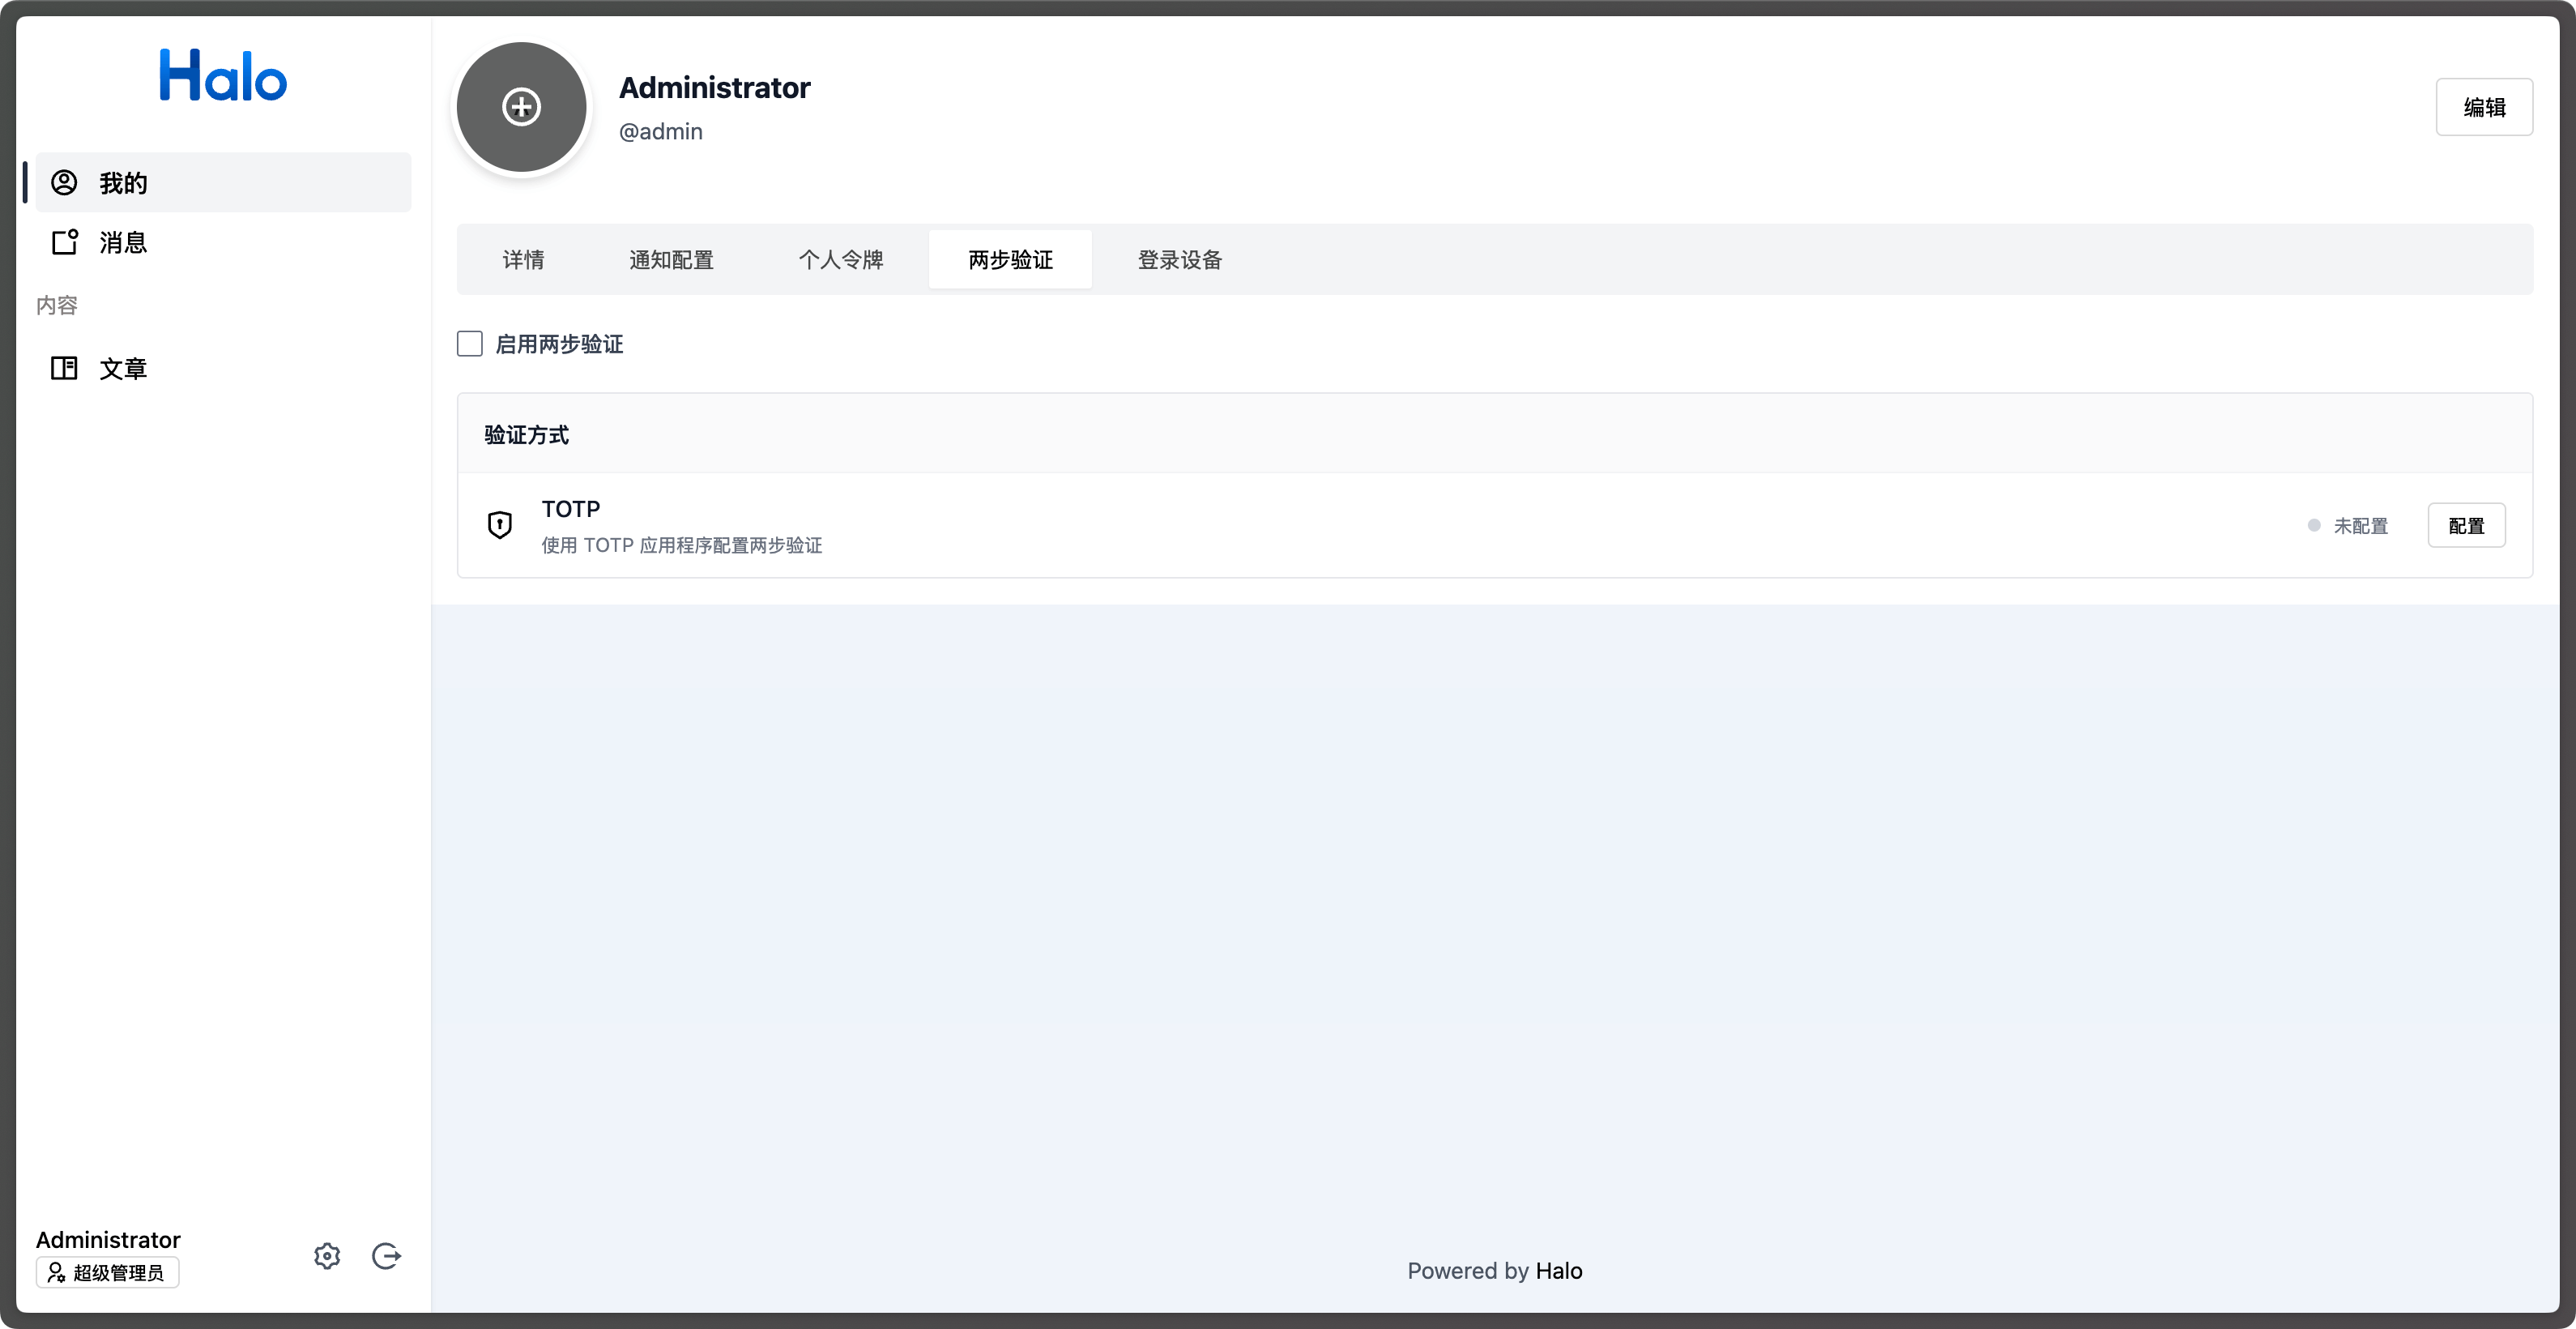The image size is (2576, 1329).
Task: Open settings via the gear icon
Action: 327,1256
